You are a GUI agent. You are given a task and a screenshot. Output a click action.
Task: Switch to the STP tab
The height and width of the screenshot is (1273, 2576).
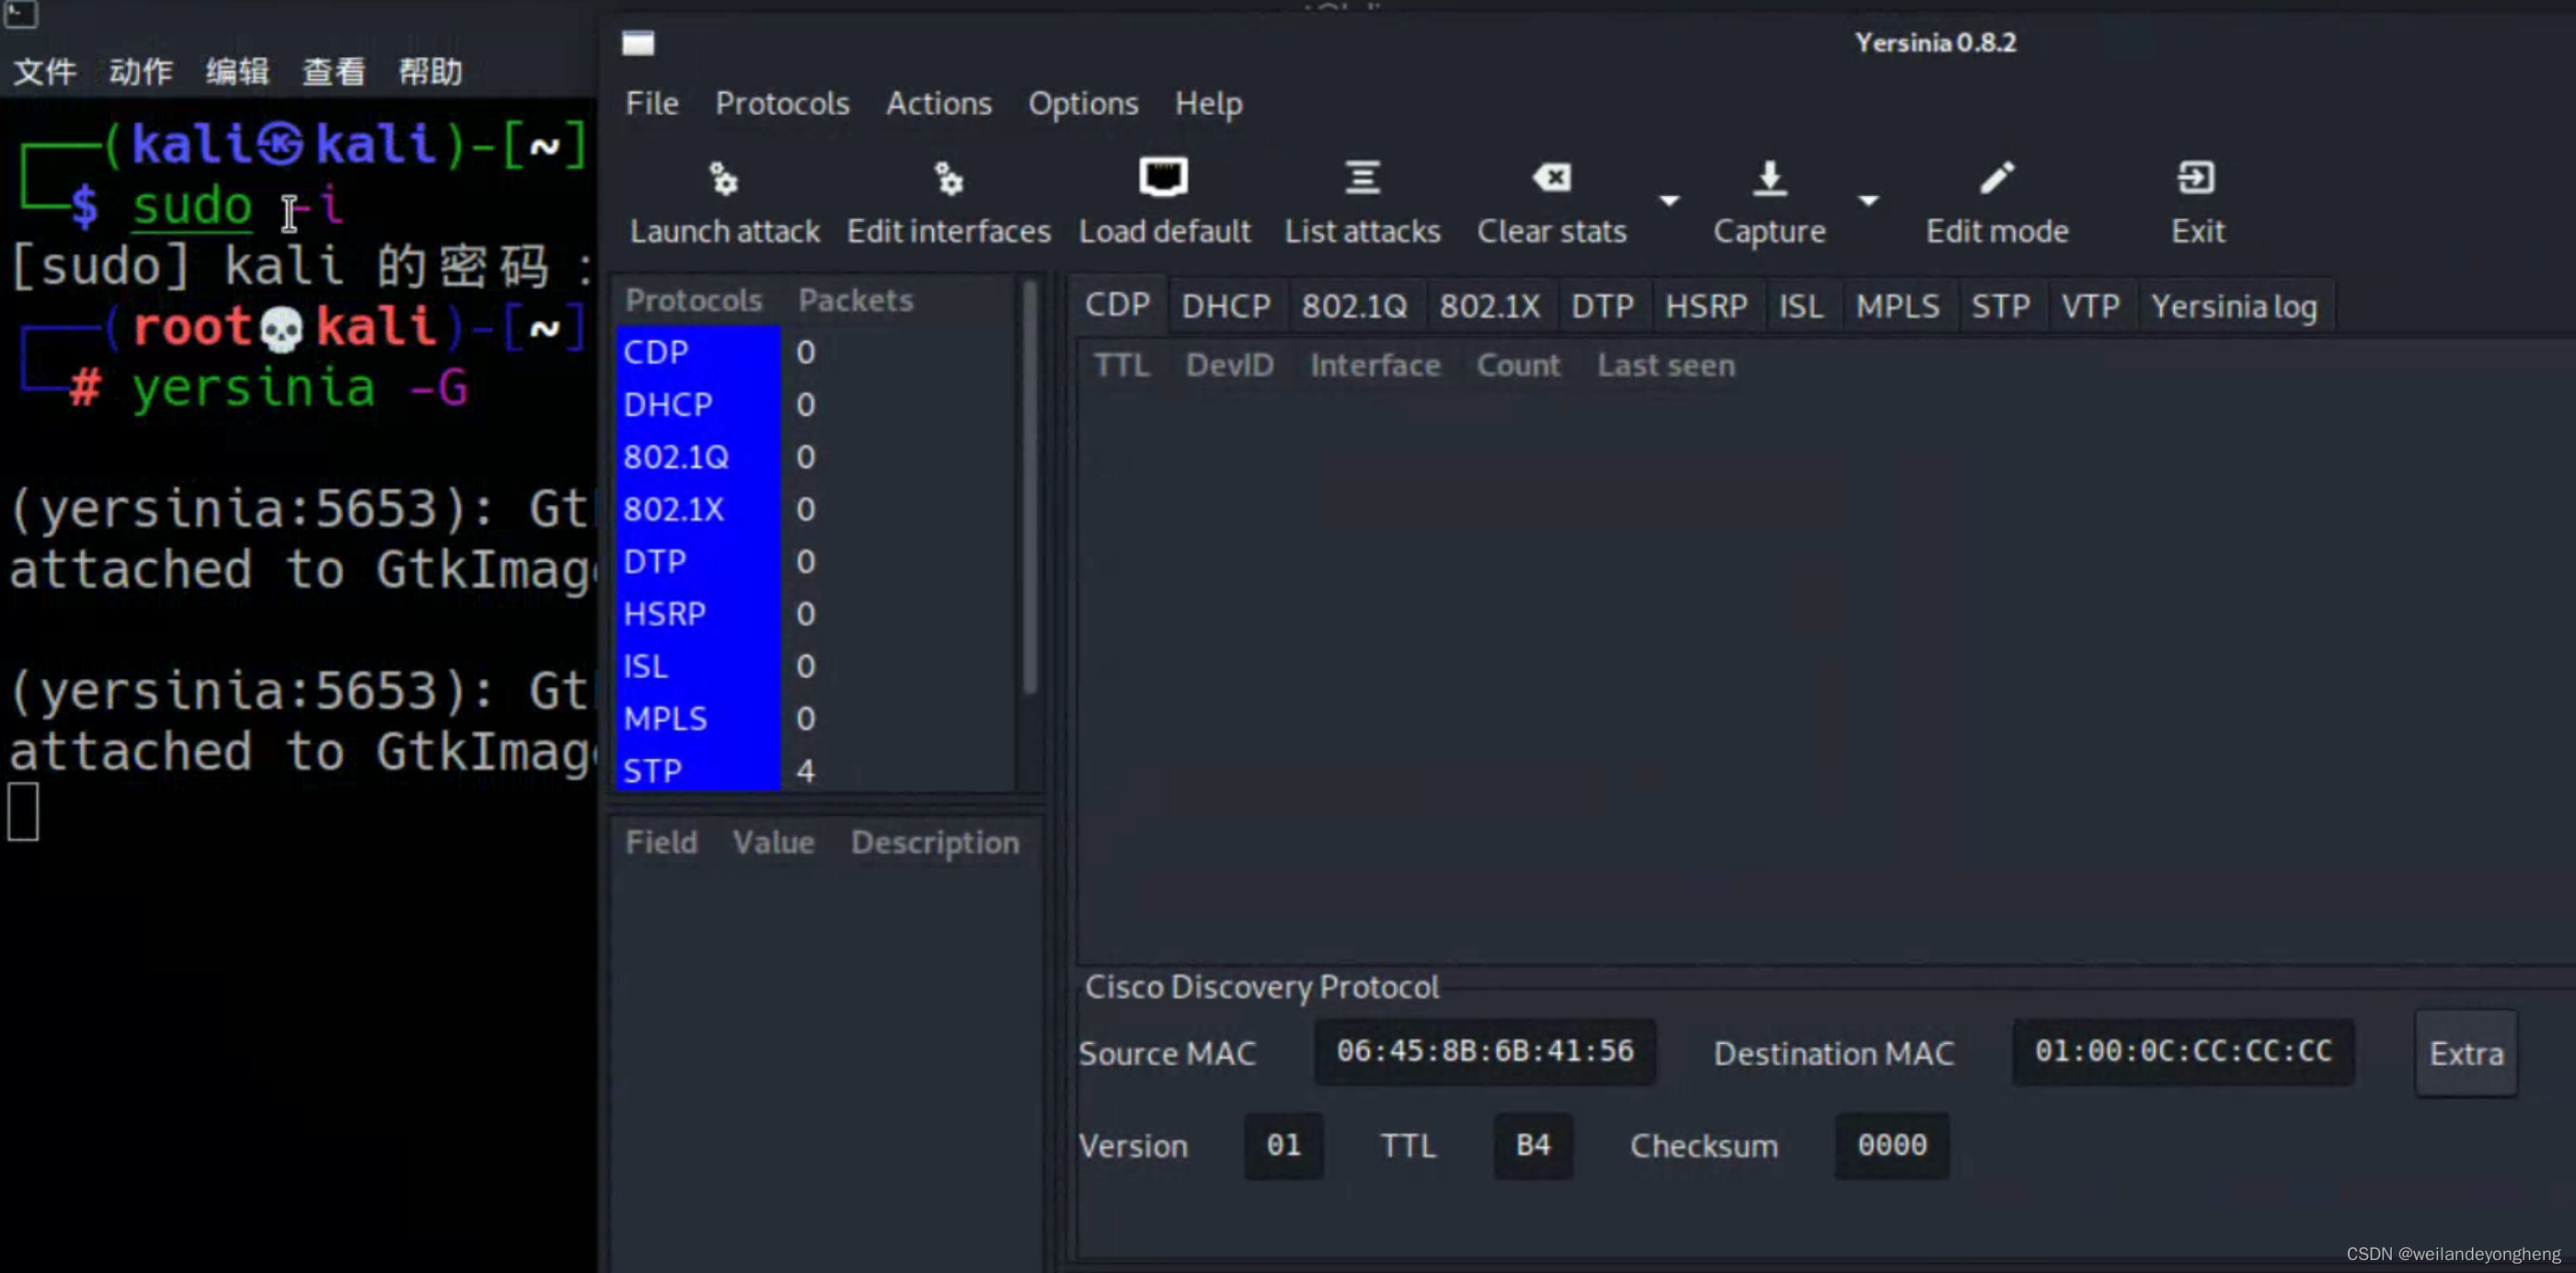point(2000,306)
